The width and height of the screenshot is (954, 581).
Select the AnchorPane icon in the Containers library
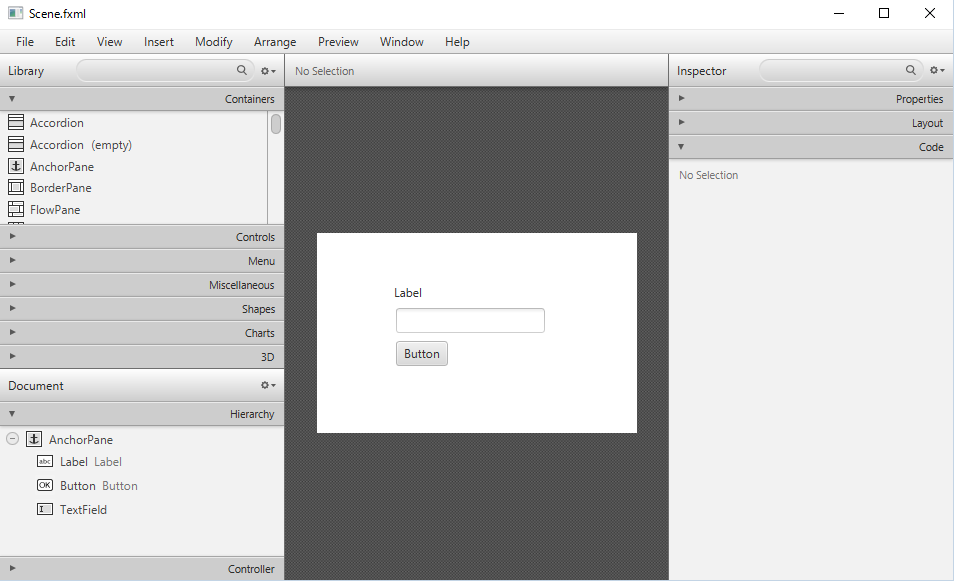[x=17, y=166]
